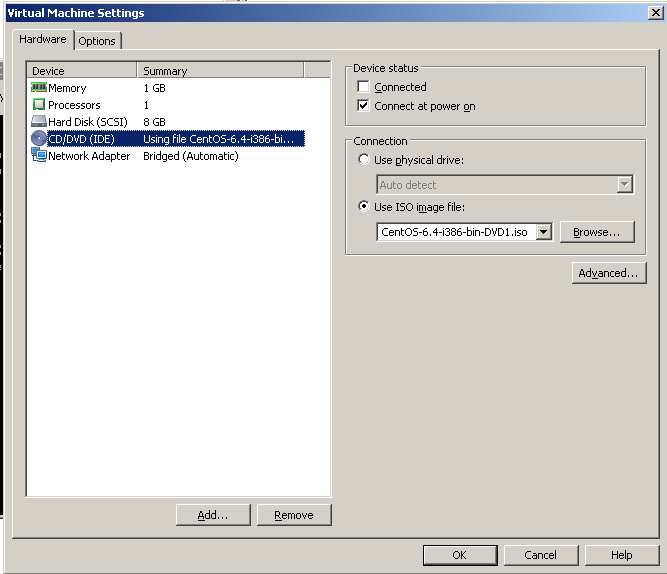Image resolution: width=667 pixels, height=574 pixels.
Task: Select the Hard Disk (SCSI) row label
Action: pos(88,122)
